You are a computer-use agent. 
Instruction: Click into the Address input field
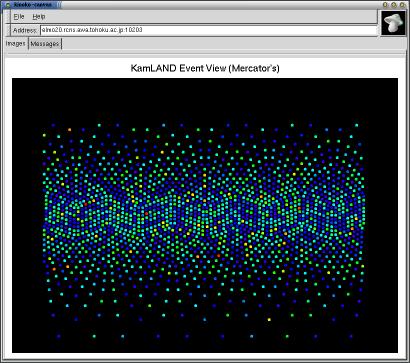(x=208, y=30)
